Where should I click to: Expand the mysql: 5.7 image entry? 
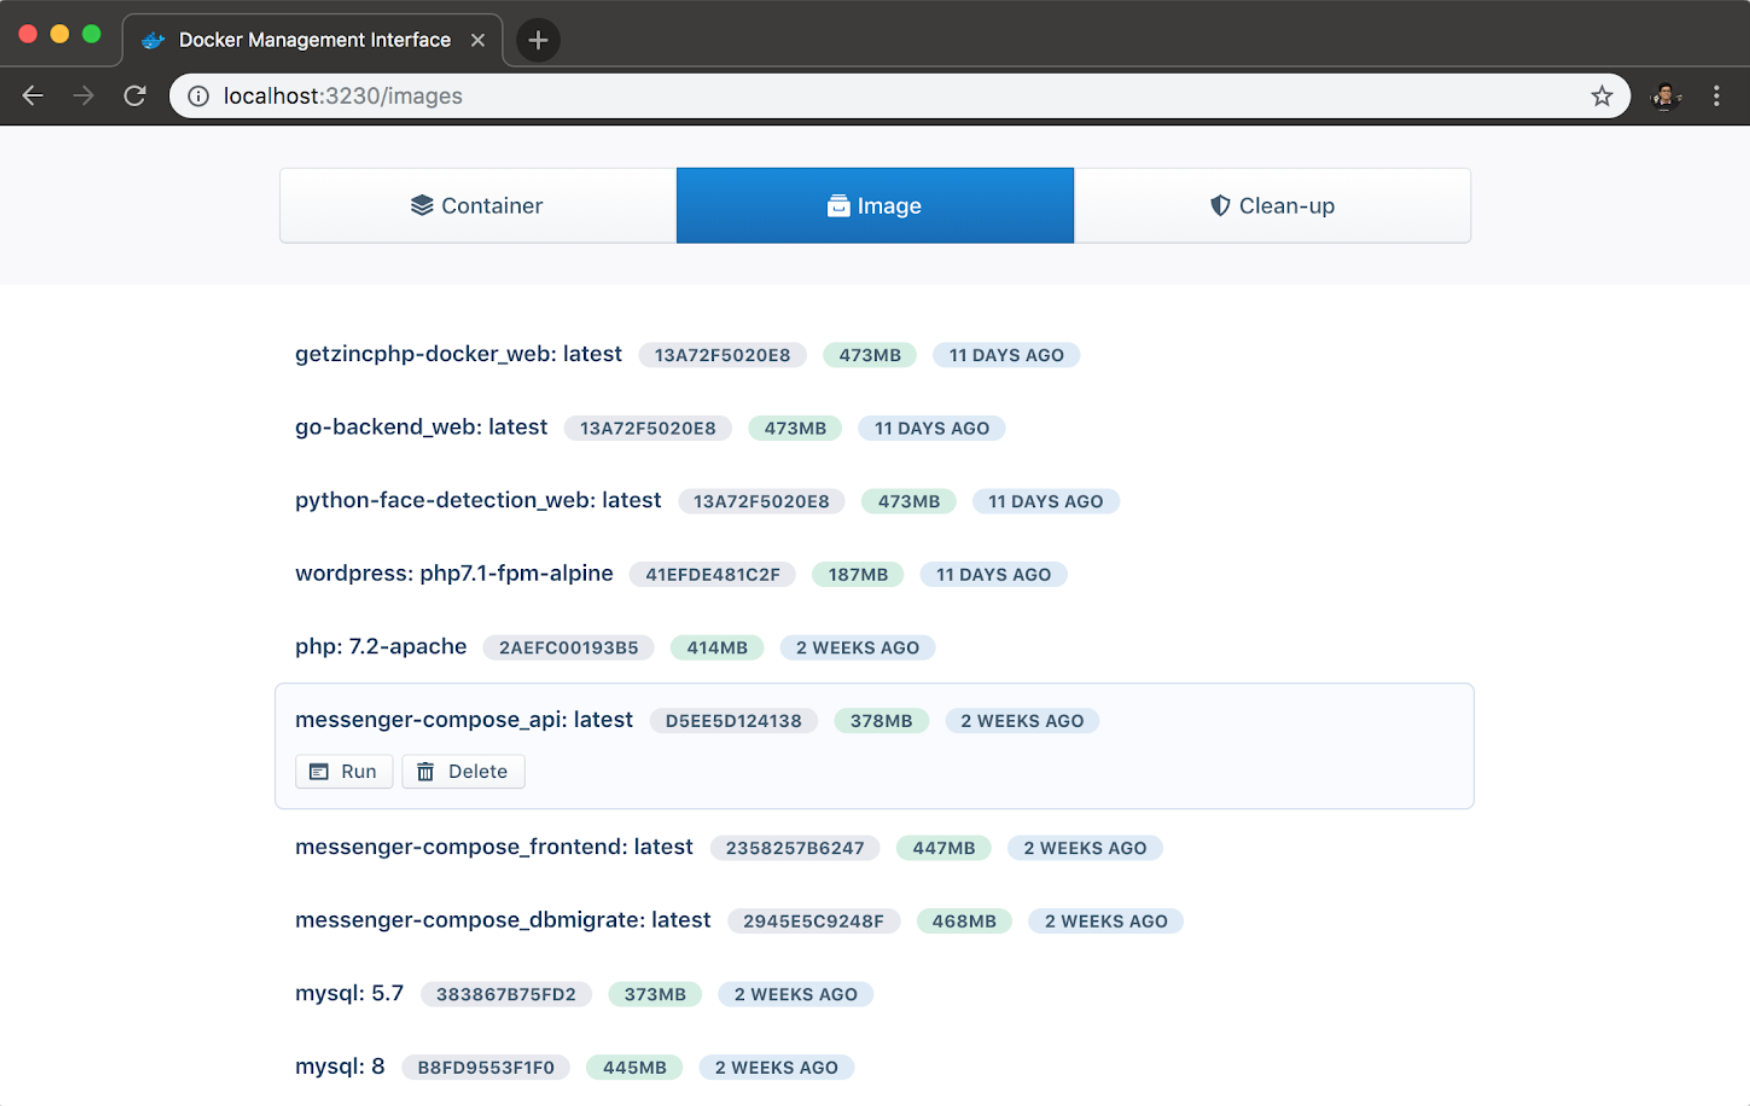(349, 994)
